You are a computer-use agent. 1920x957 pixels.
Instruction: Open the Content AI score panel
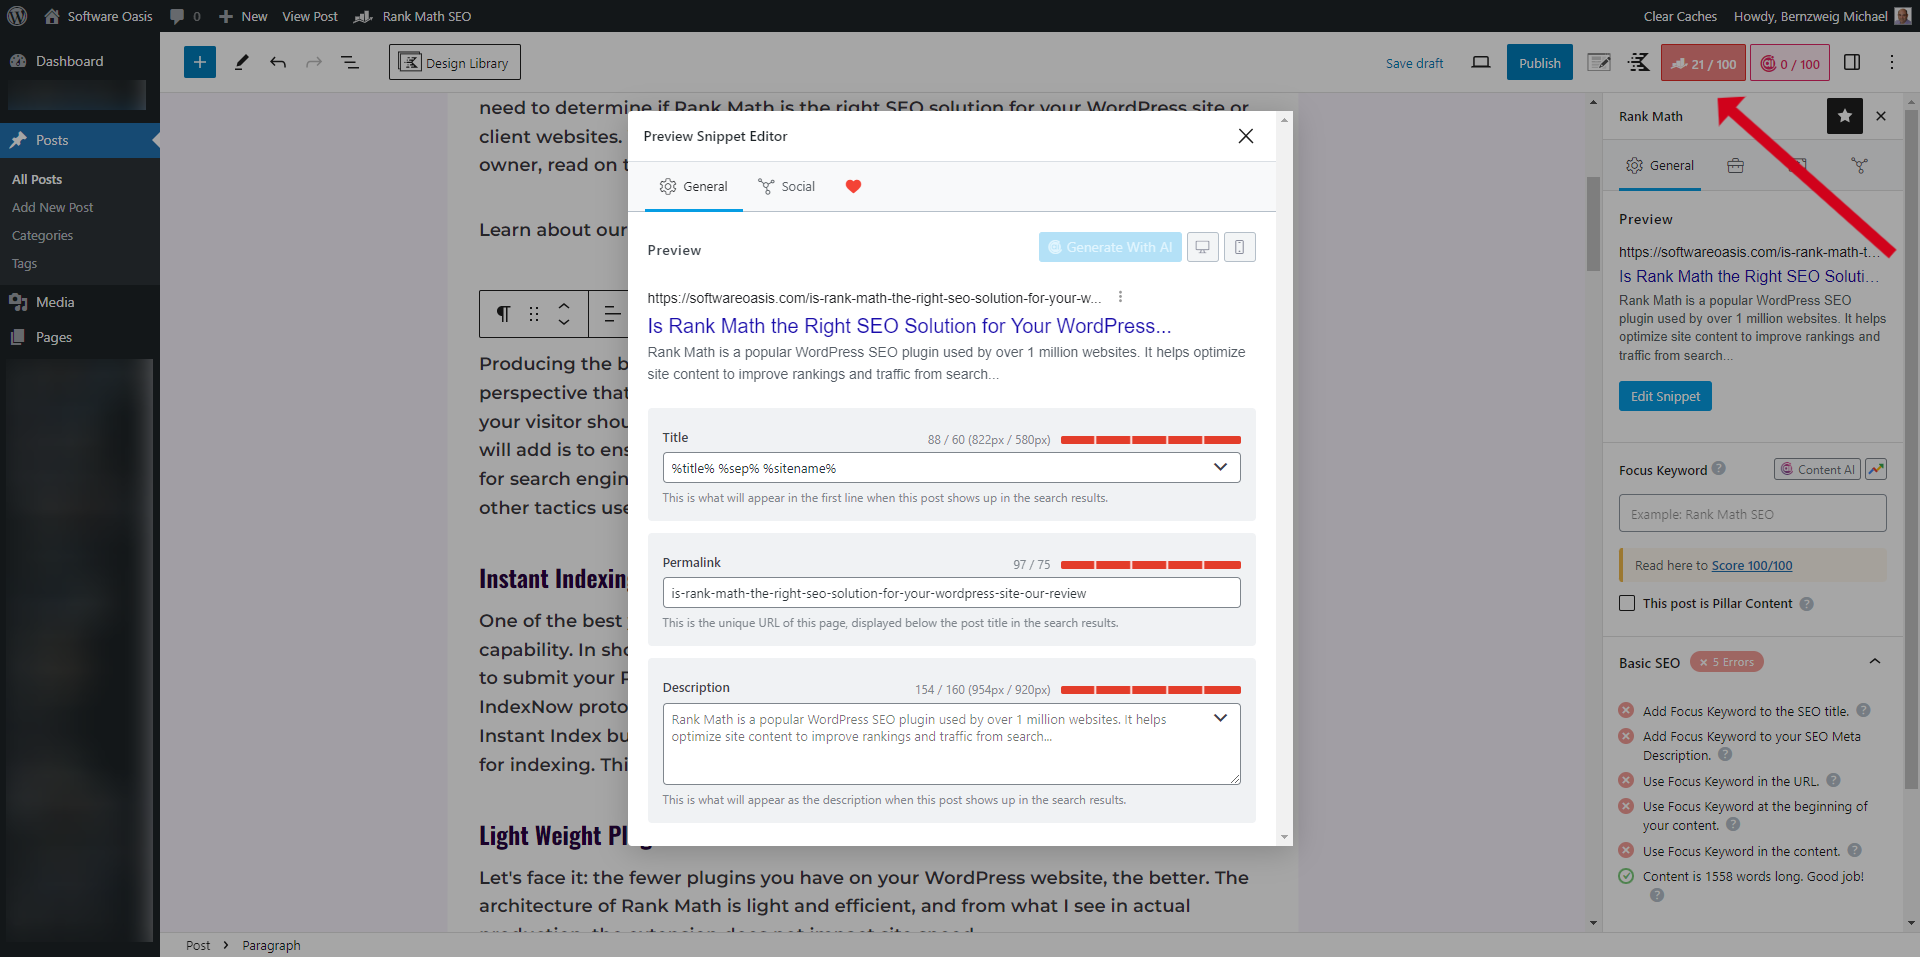[x=1789, y=62]
